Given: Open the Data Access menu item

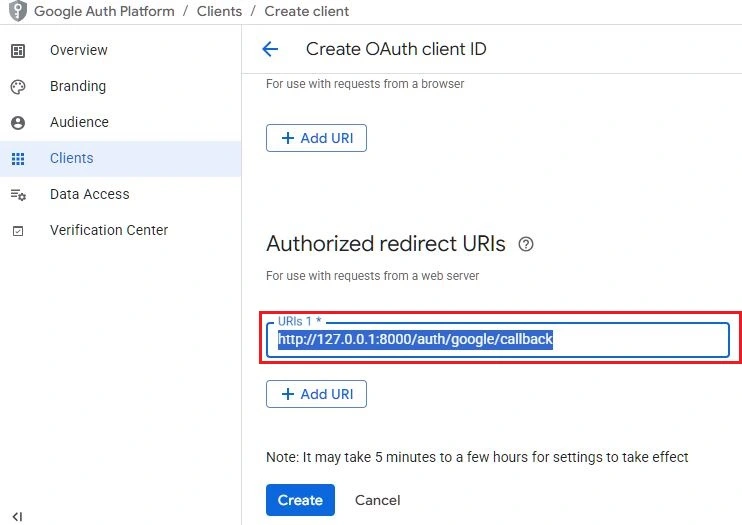Looking at the screenshot, I should 121,194.
